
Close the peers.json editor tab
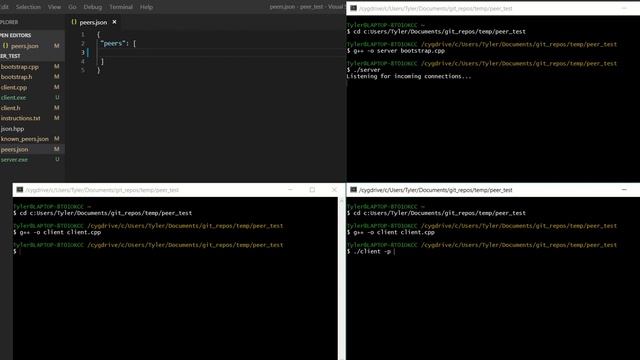coord(114,22)
